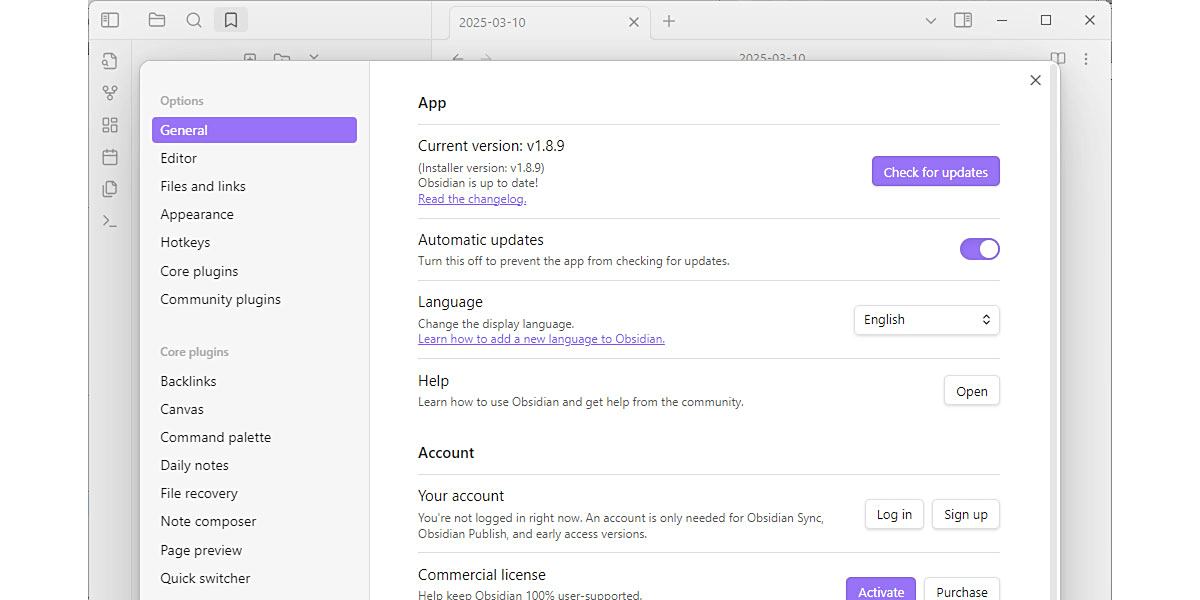
Task: Open today's daily note calendar icon
Action: coord(110,157)
